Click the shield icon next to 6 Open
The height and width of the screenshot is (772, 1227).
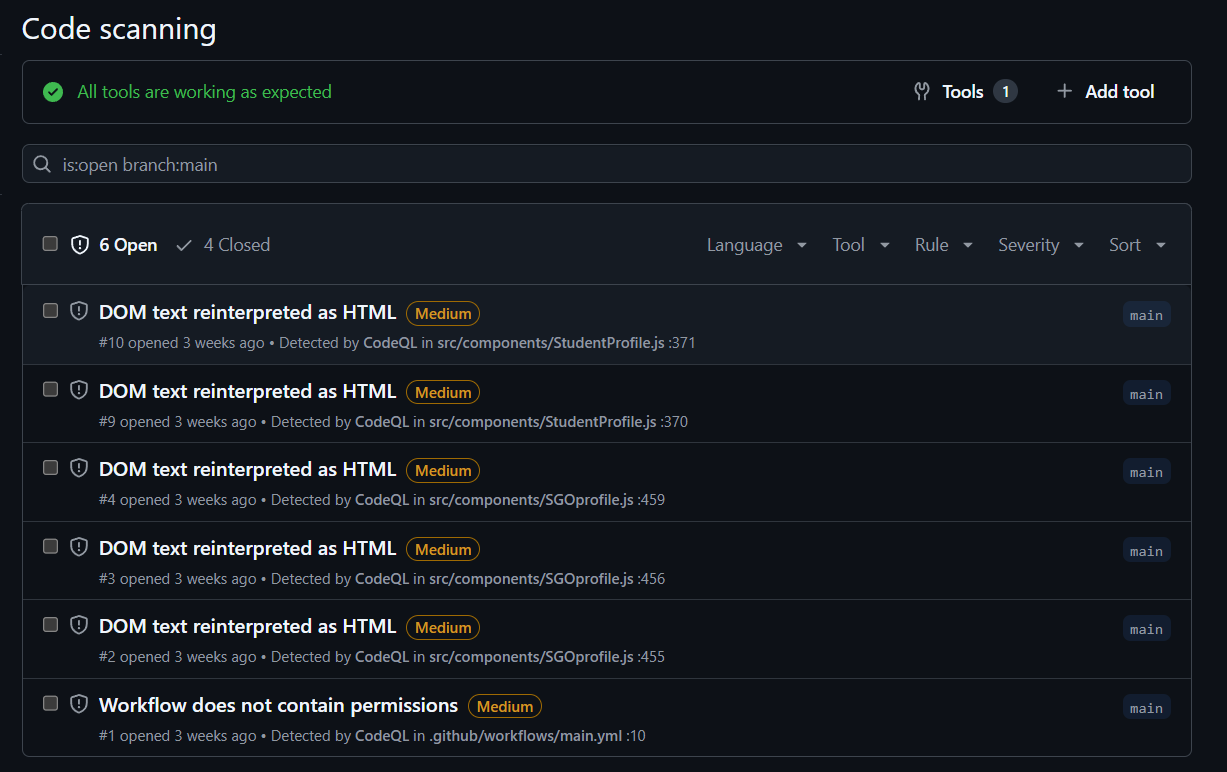tap(80, 245)
